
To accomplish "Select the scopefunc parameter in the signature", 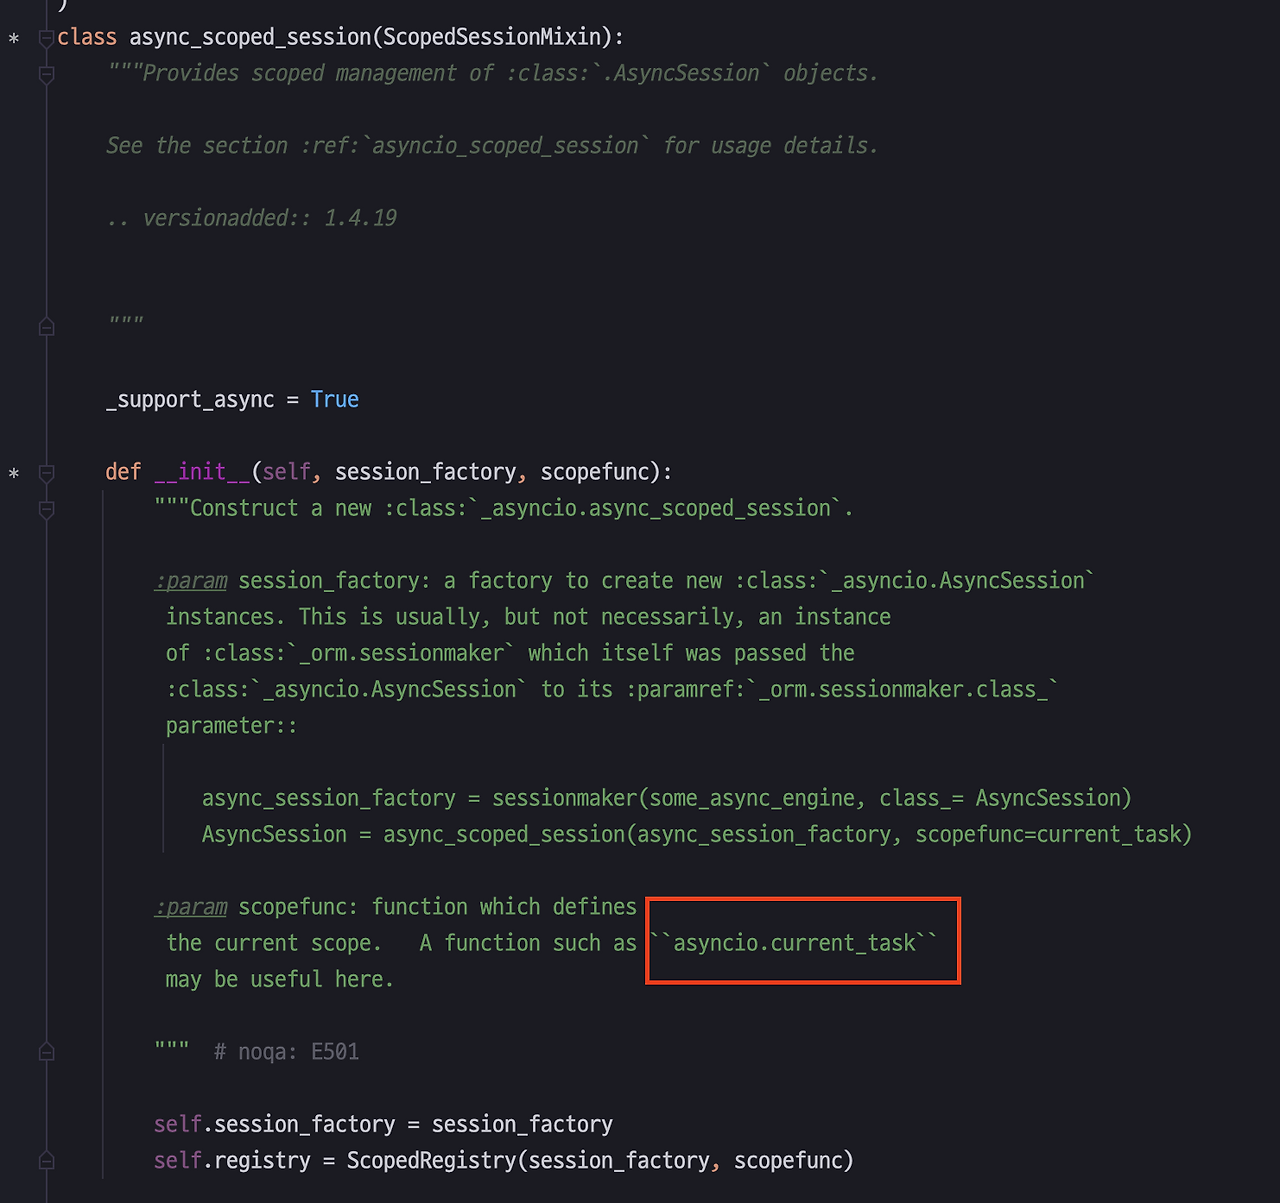I will (x=594, y=471).
